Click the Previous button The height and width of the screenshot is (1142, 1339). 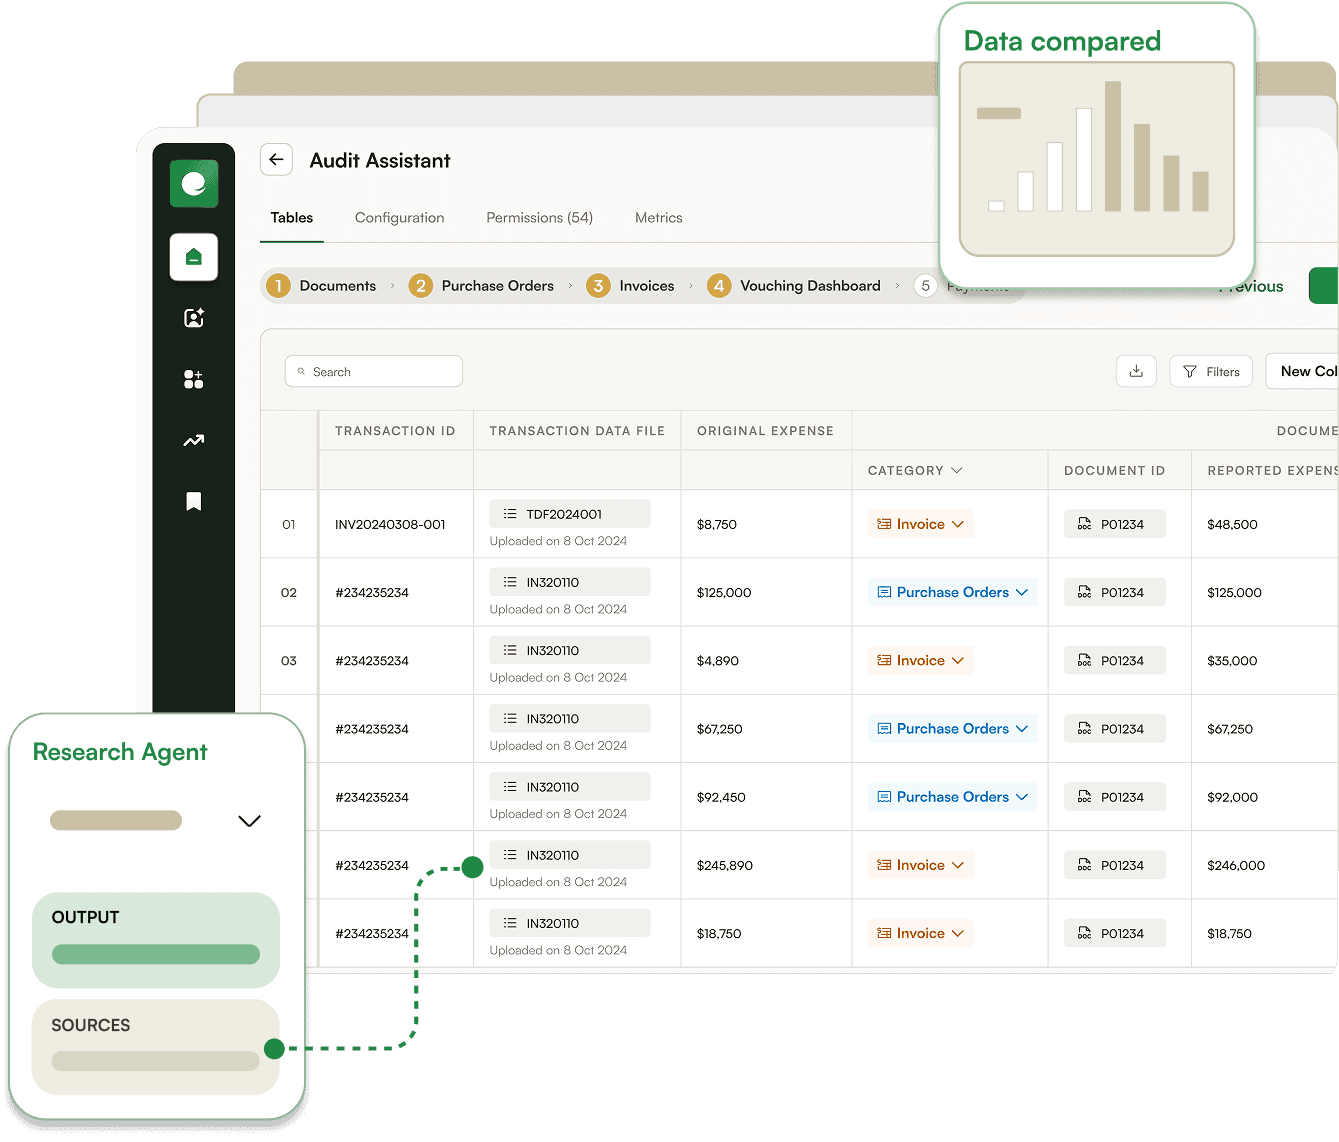pos(1252,286)
